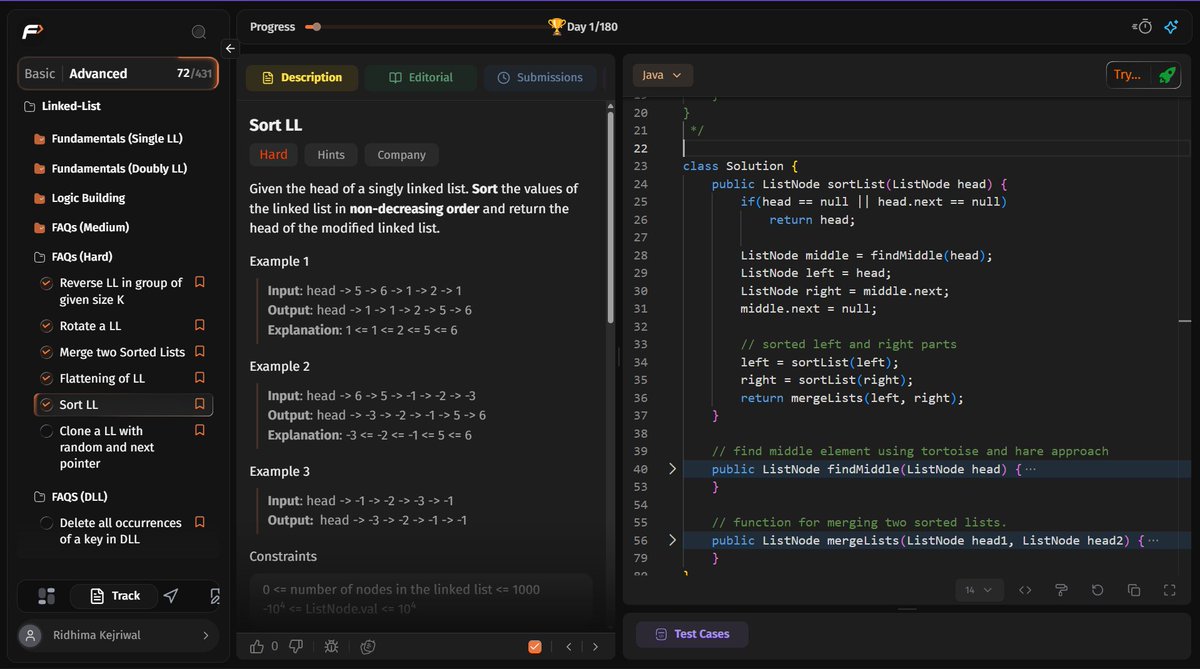Expand the Logic Building folder
The width and height of the screenshot is (1200, 669).
point(79,198)
